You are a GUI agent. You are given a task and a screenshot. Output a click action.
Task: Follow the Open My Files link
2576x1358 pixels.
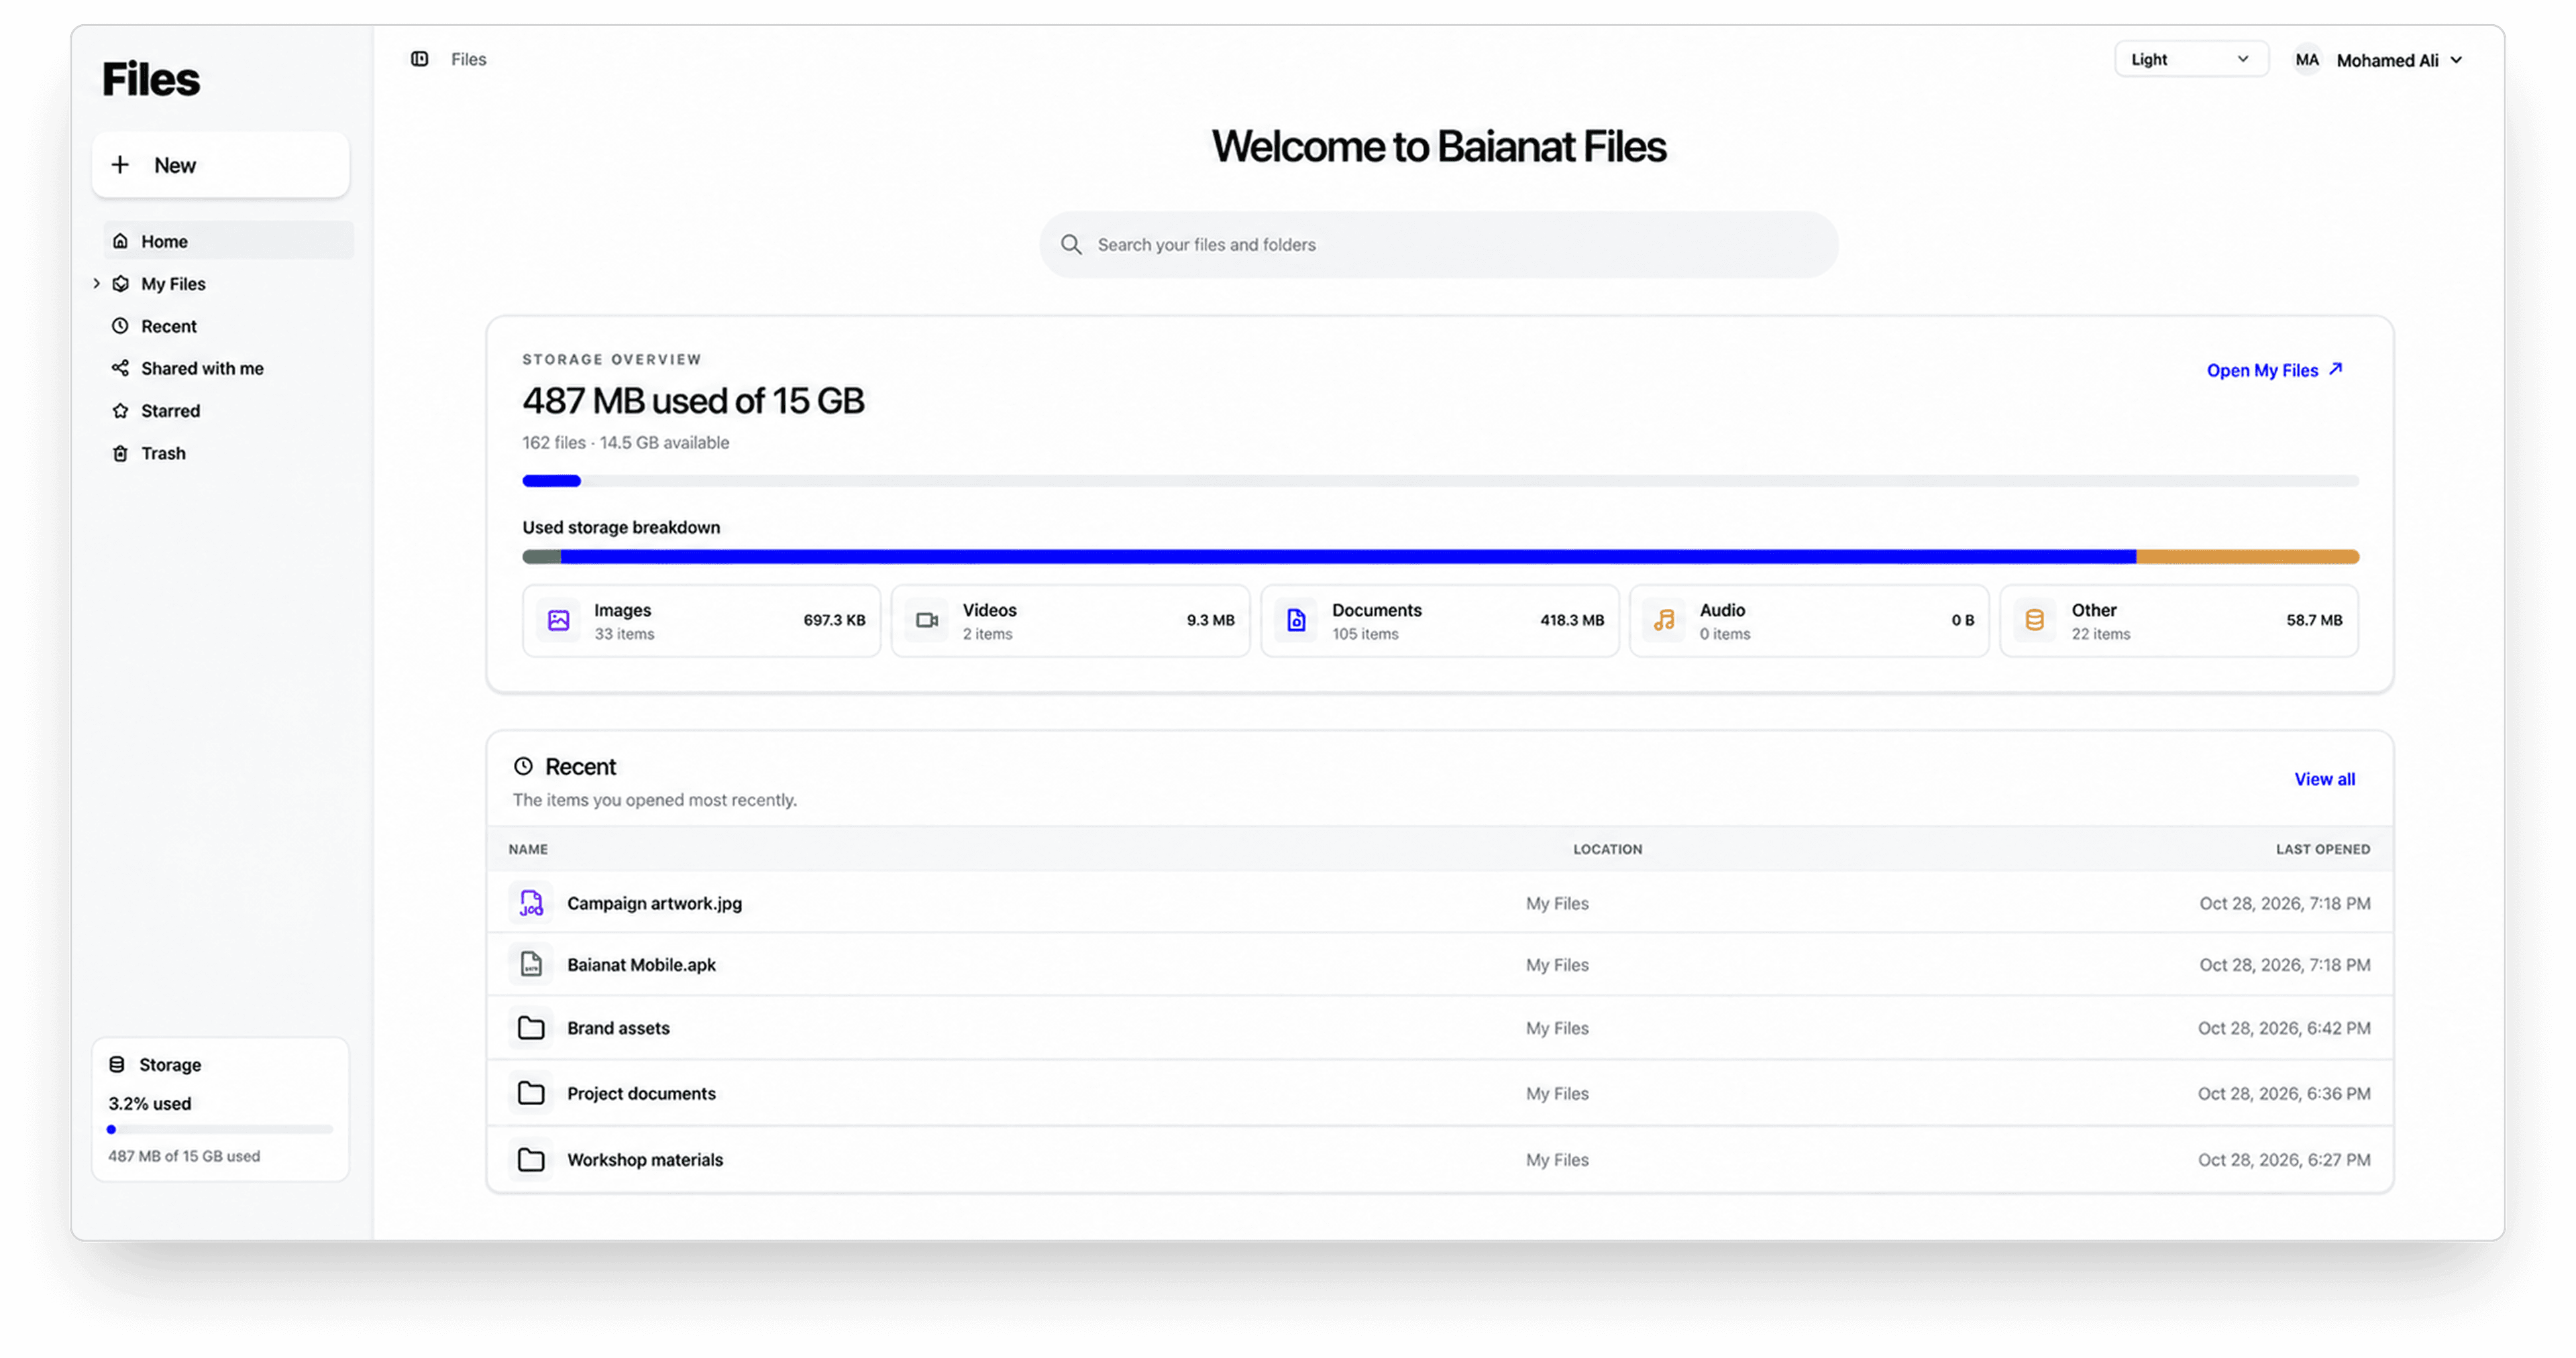coord(2274,370)
